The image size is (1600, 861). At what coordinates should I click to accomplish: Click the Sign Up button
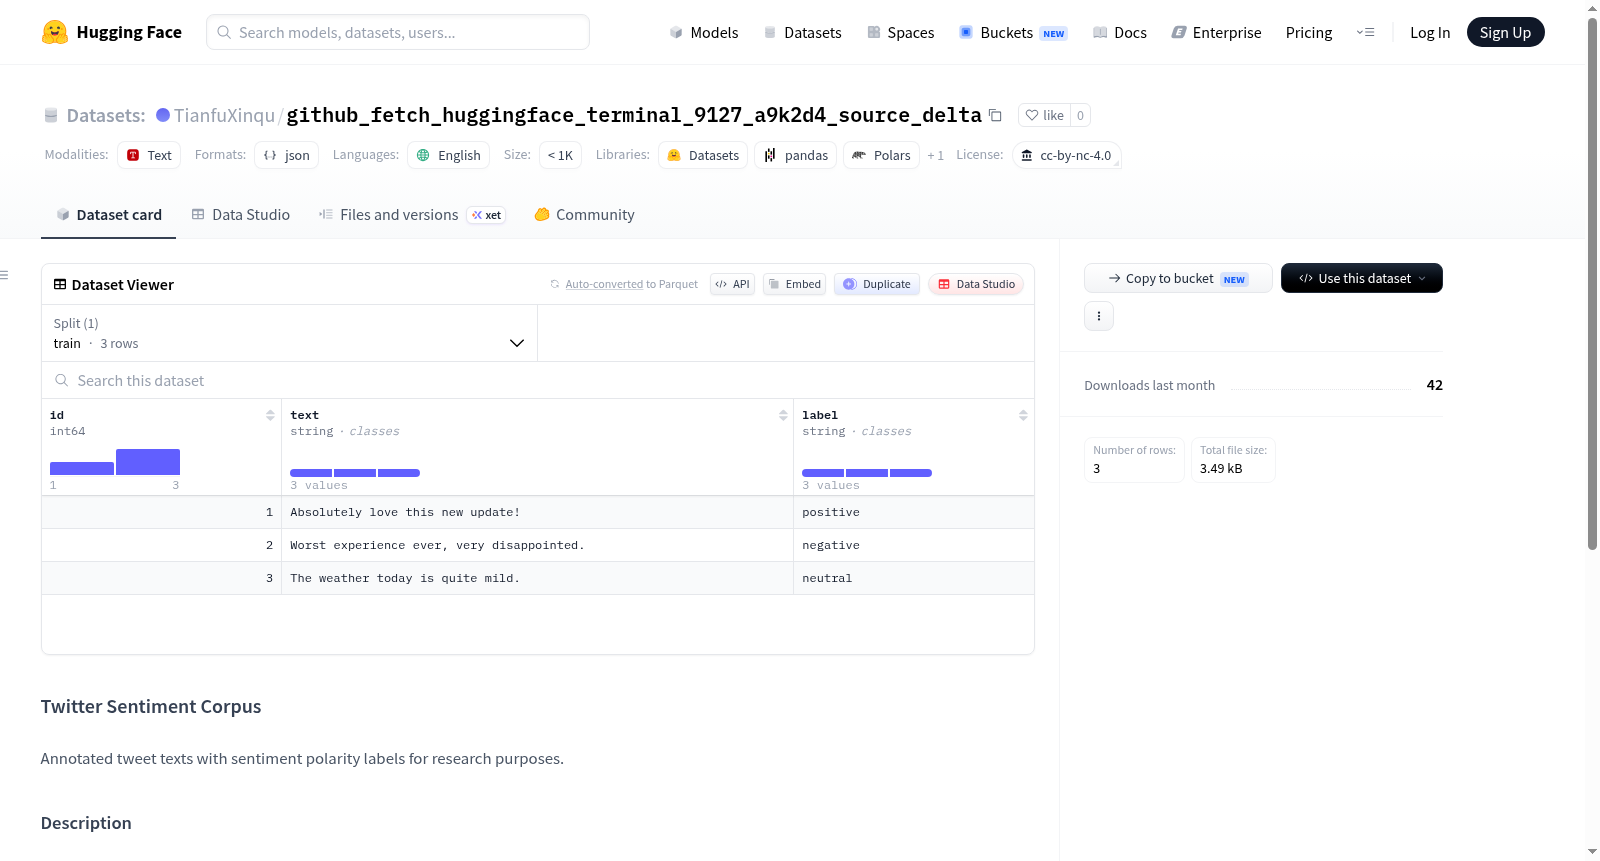pyautogui.click(x=1505, y=32)
